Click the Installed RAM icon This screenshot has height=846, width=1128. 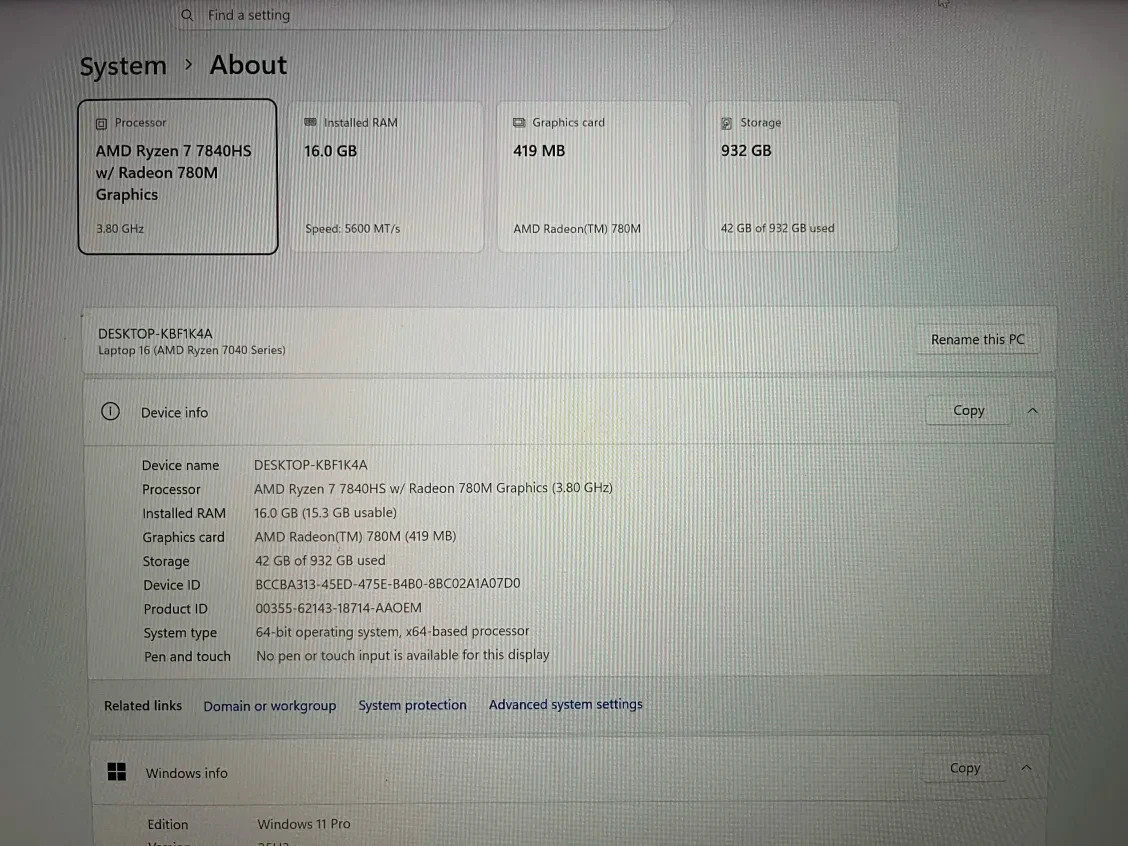[310, 122]
